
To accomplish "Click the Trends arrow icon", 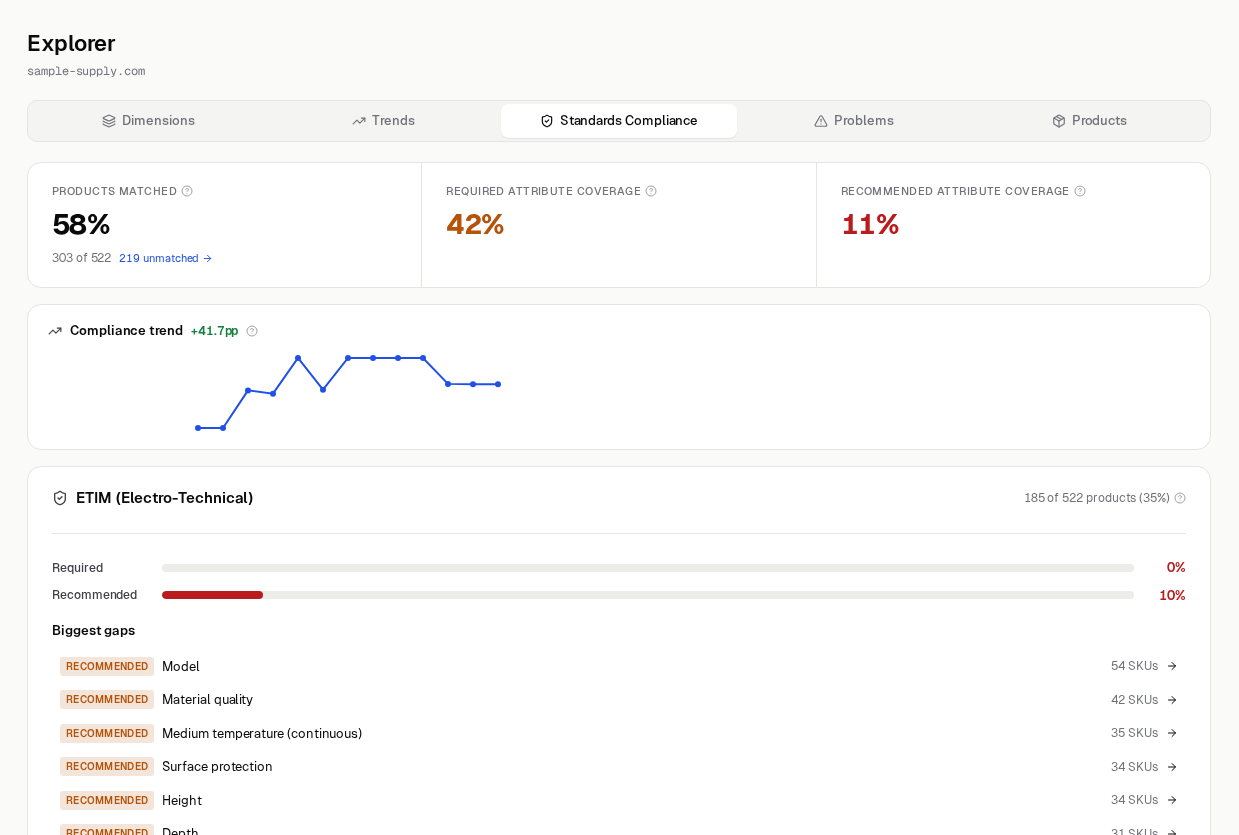I will click(359, 121).
